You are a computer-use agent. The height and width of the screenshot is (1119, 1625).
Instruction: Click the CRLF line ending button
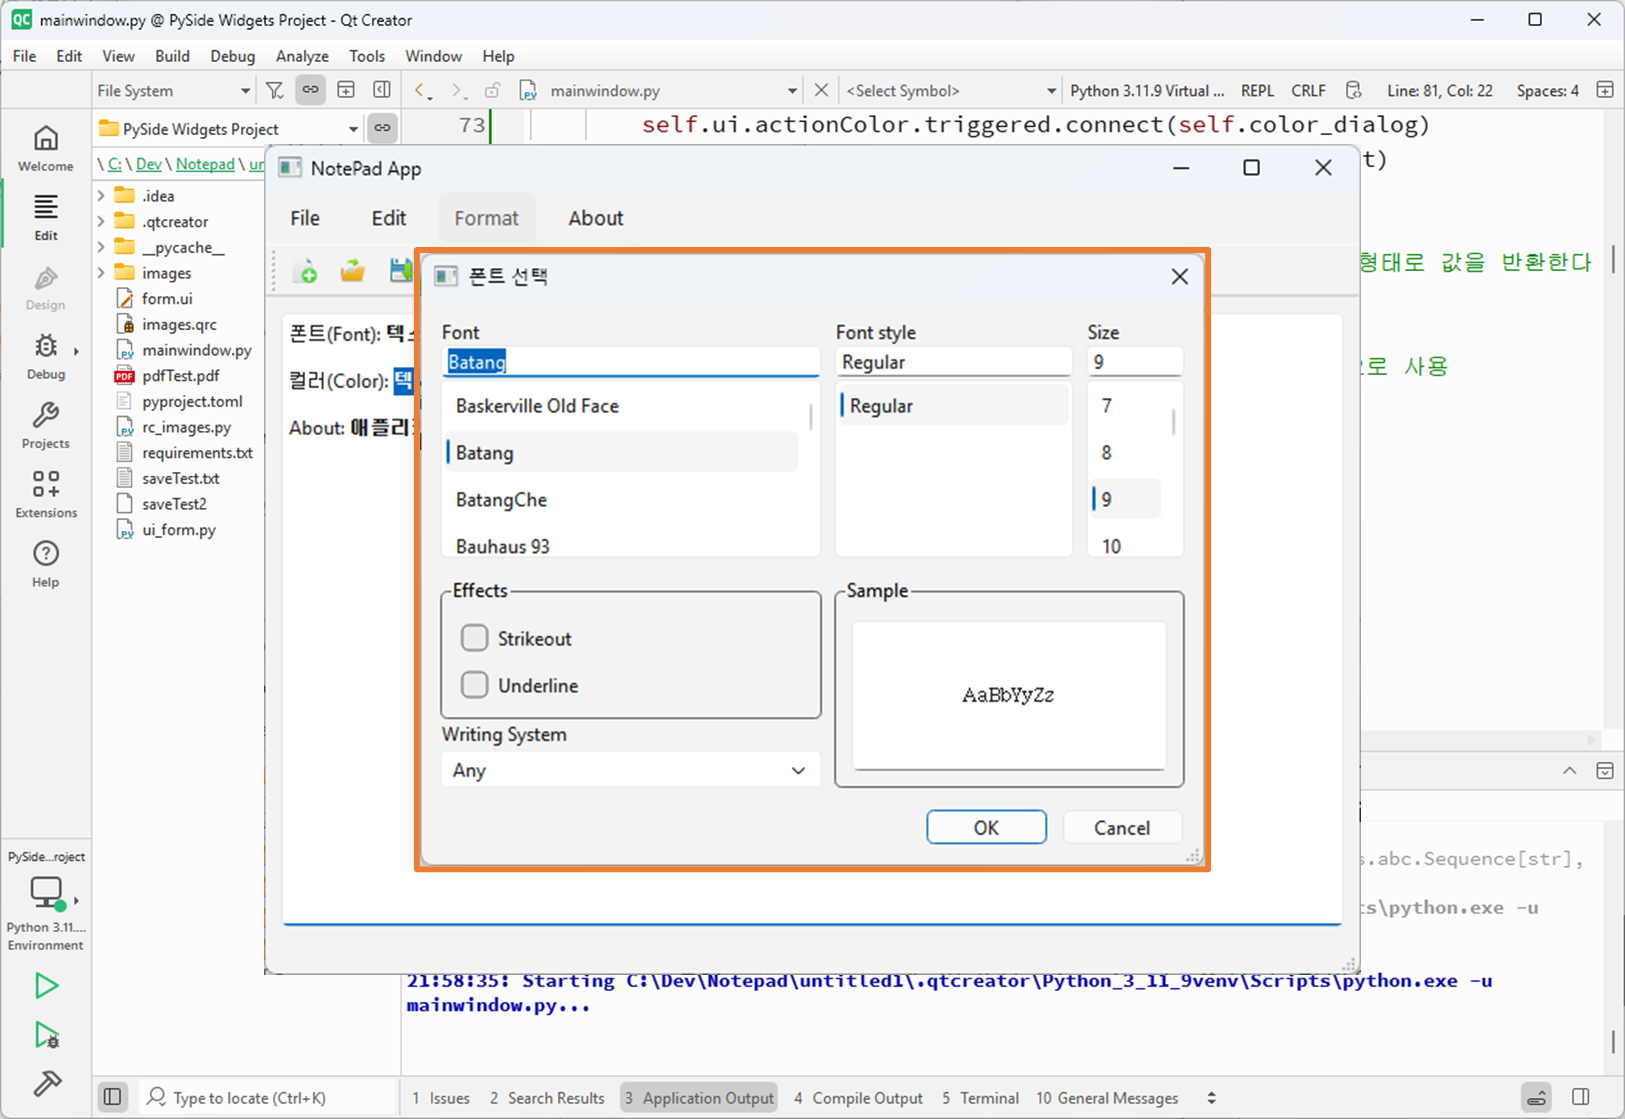pos(1308,90)
